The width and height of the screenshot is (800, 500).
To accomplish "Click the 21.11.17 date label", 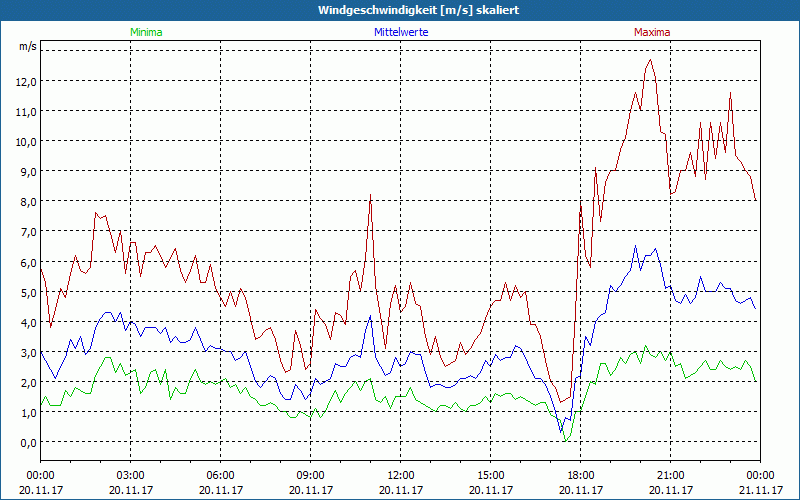I will click(x=760, y=490).
